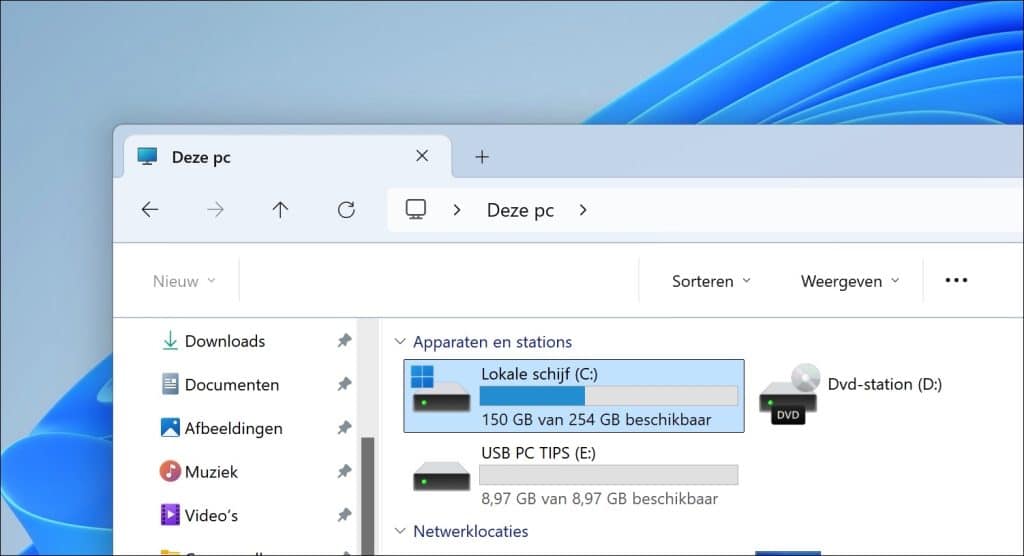Select the Dvd-station (D:) drive icon
This screenshot has height=556, width=1024.
tap(789, 395)
